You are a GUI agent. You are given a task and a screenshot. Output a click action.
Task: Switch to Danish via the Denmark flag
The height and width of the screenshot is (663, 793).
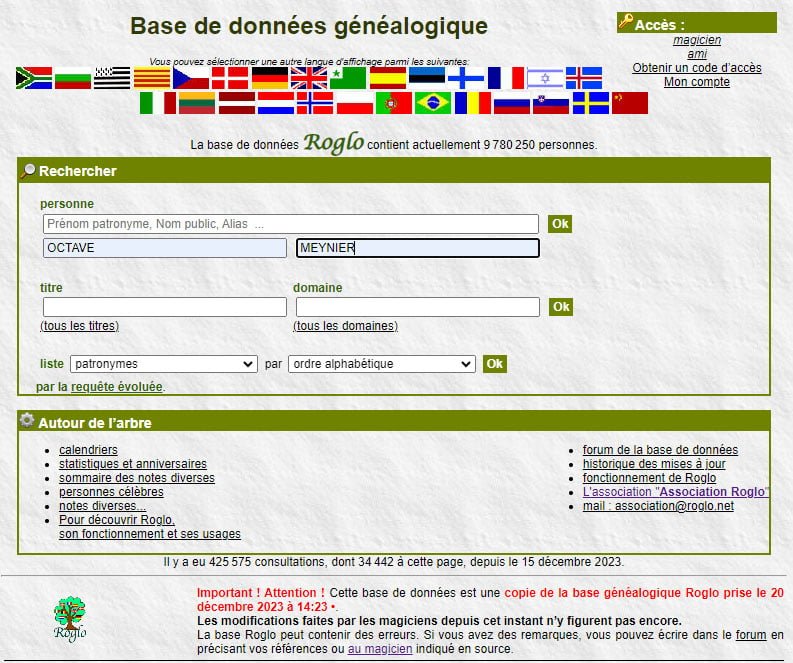click(x=230, y=78)
